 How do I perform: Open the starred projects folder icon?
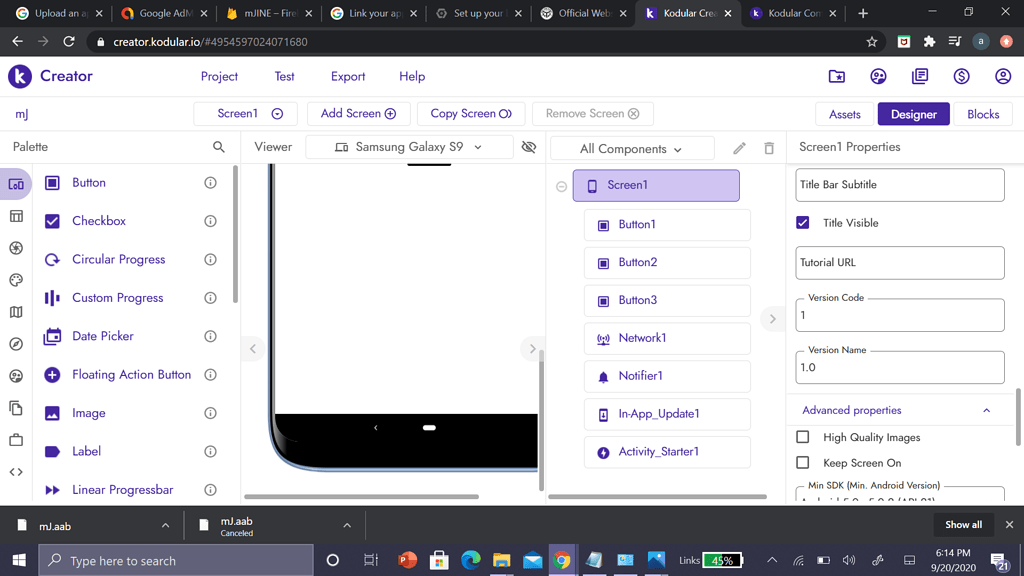[x=837, y=76]
